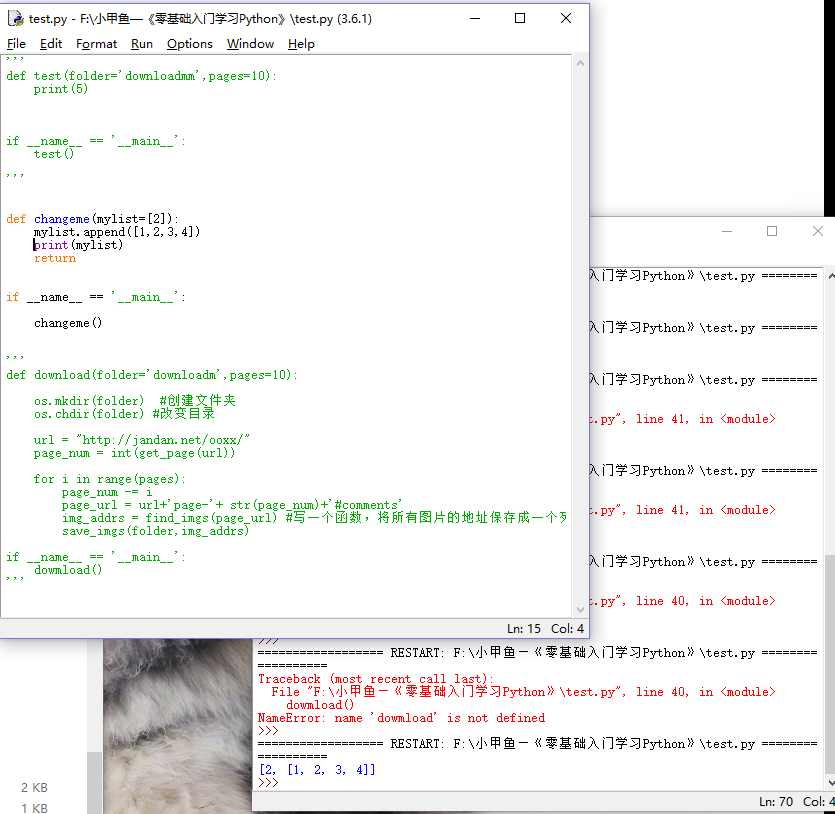Click the editor scrollbar down arrow
The height and width of the screenshot is (814, 835).
579,609
